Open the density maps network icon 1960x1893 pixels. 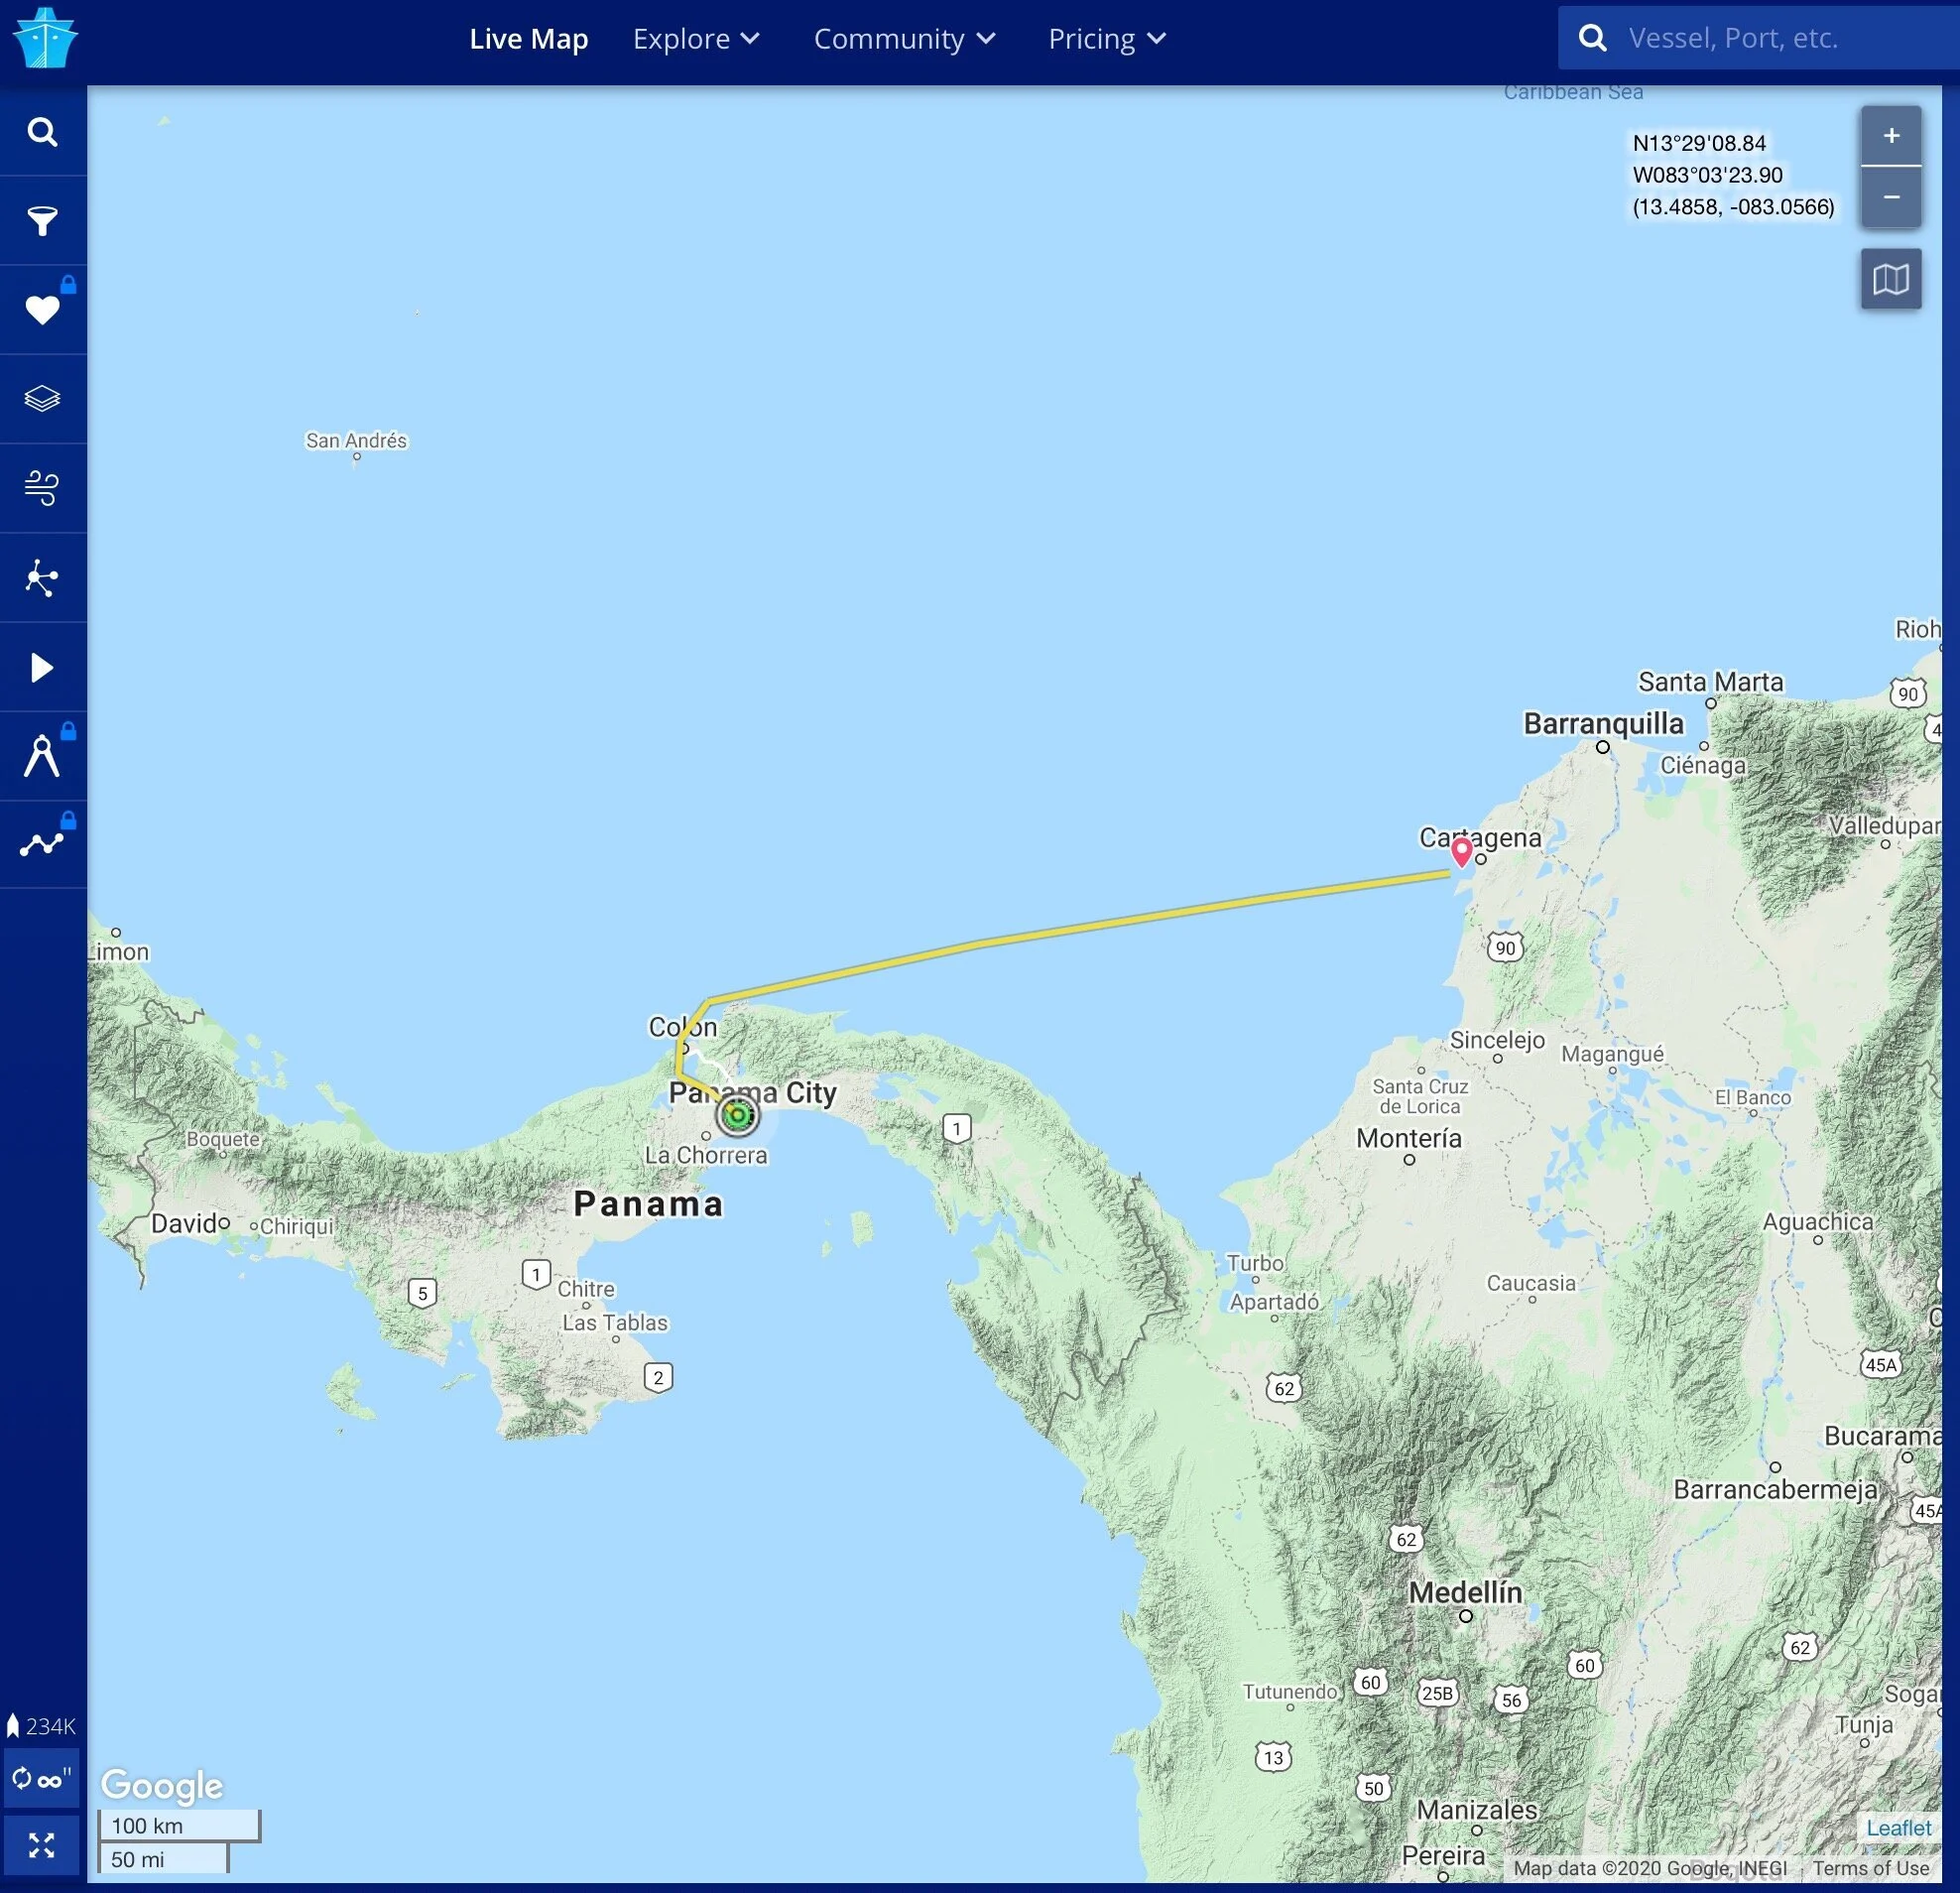point(42,578)
